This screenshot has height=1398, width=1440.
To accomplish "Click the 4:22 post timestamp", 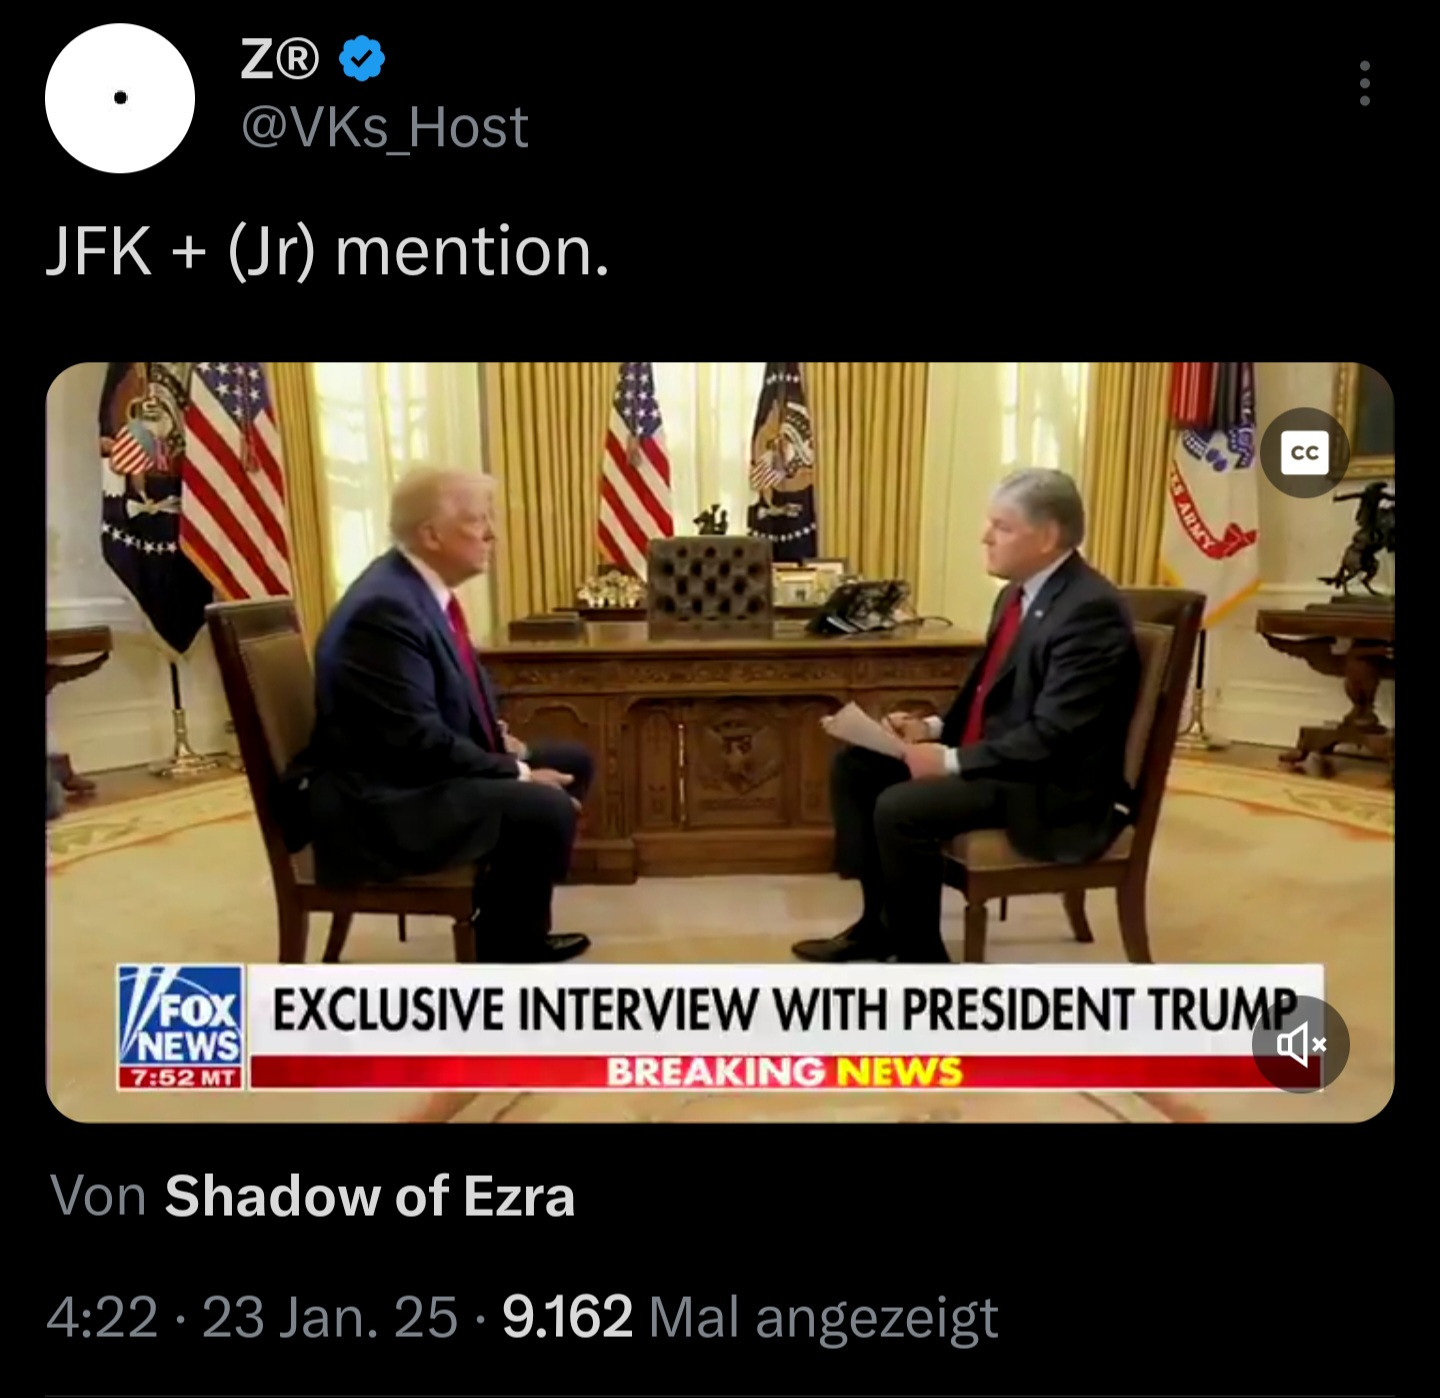I will 102,1316.
